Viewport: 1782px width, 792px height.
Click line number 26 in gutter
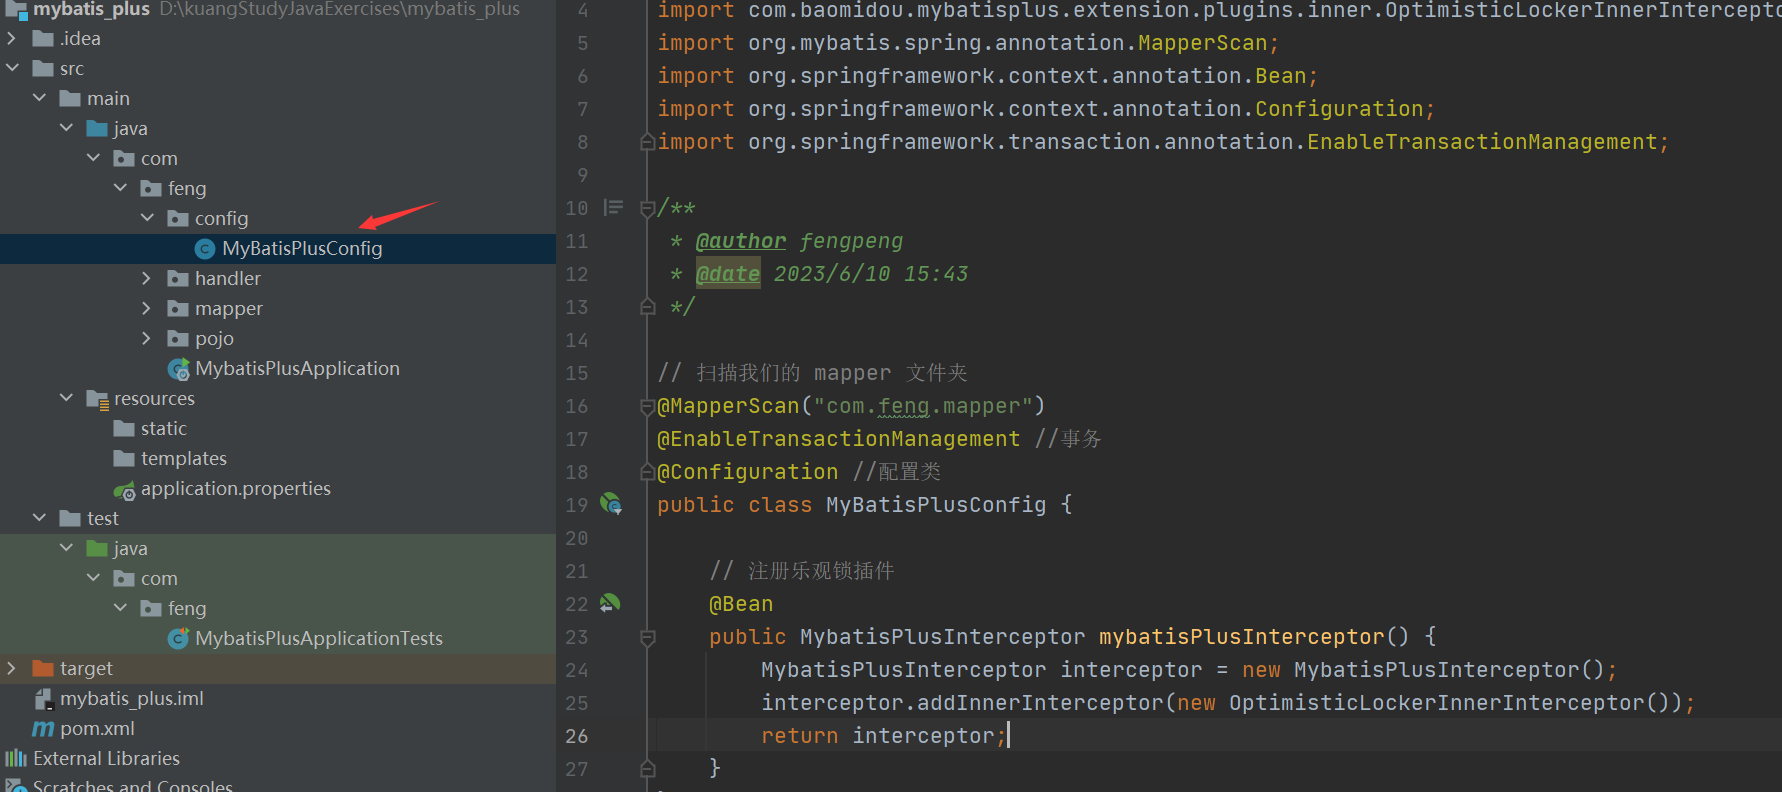[x=577, y=736]
